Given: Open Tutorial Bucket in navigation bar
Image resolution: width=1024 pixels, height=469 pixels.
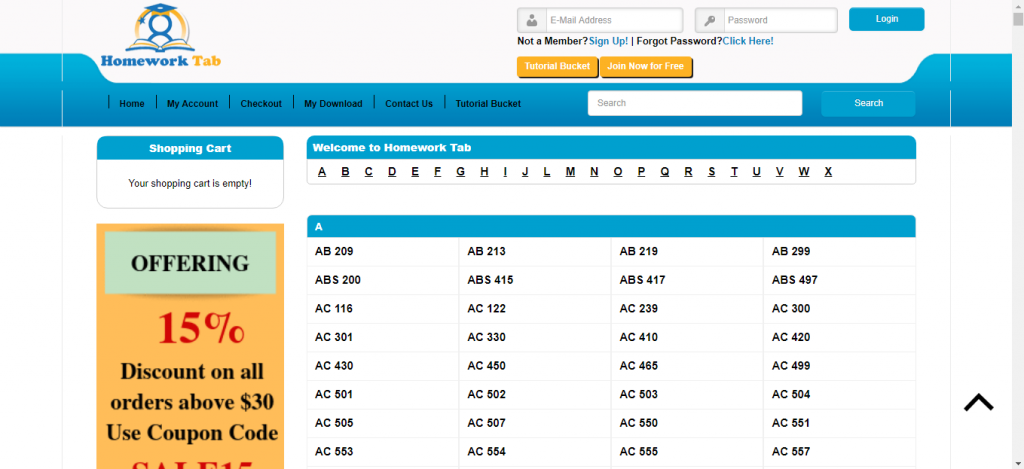Looking at the screenshot, I should 488,103.
